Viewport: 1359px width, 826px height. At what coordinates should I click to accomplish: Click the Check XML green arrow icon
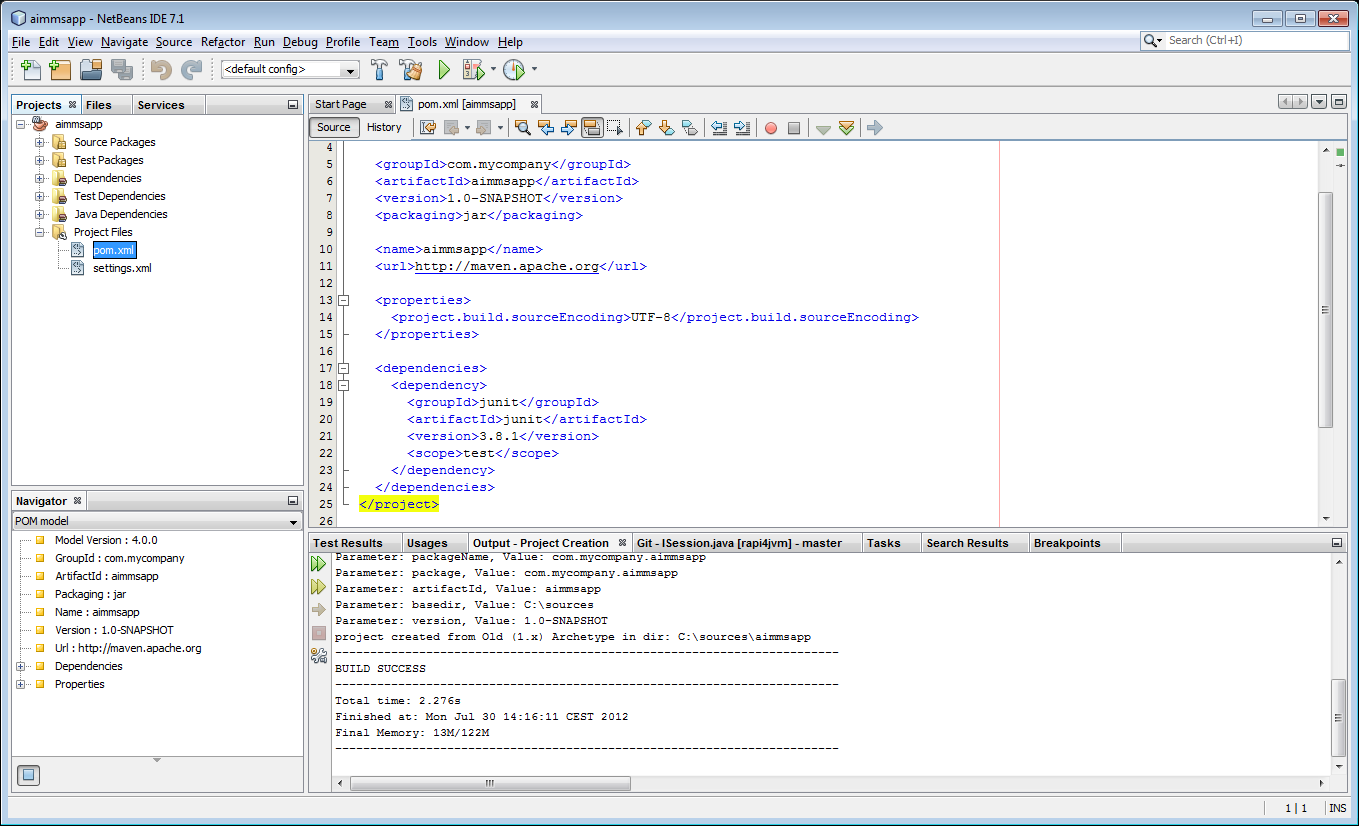coord(823,128)
